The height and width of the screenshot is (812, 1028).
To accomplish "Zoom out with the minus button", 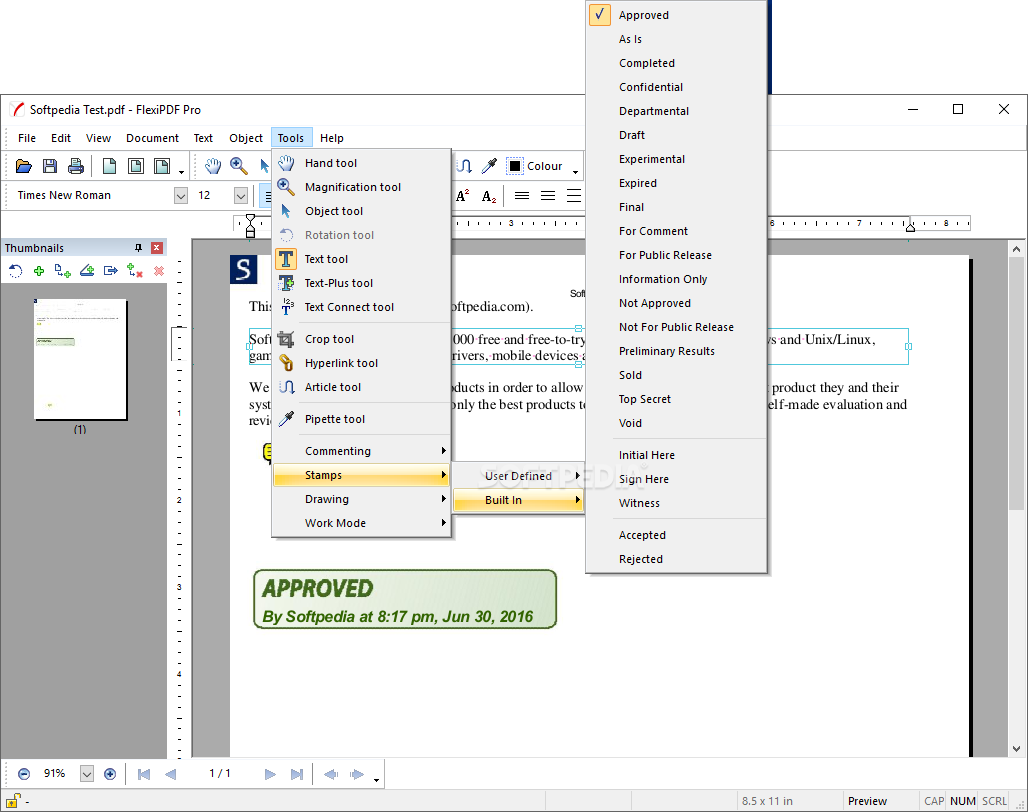I will coord(24,774).
